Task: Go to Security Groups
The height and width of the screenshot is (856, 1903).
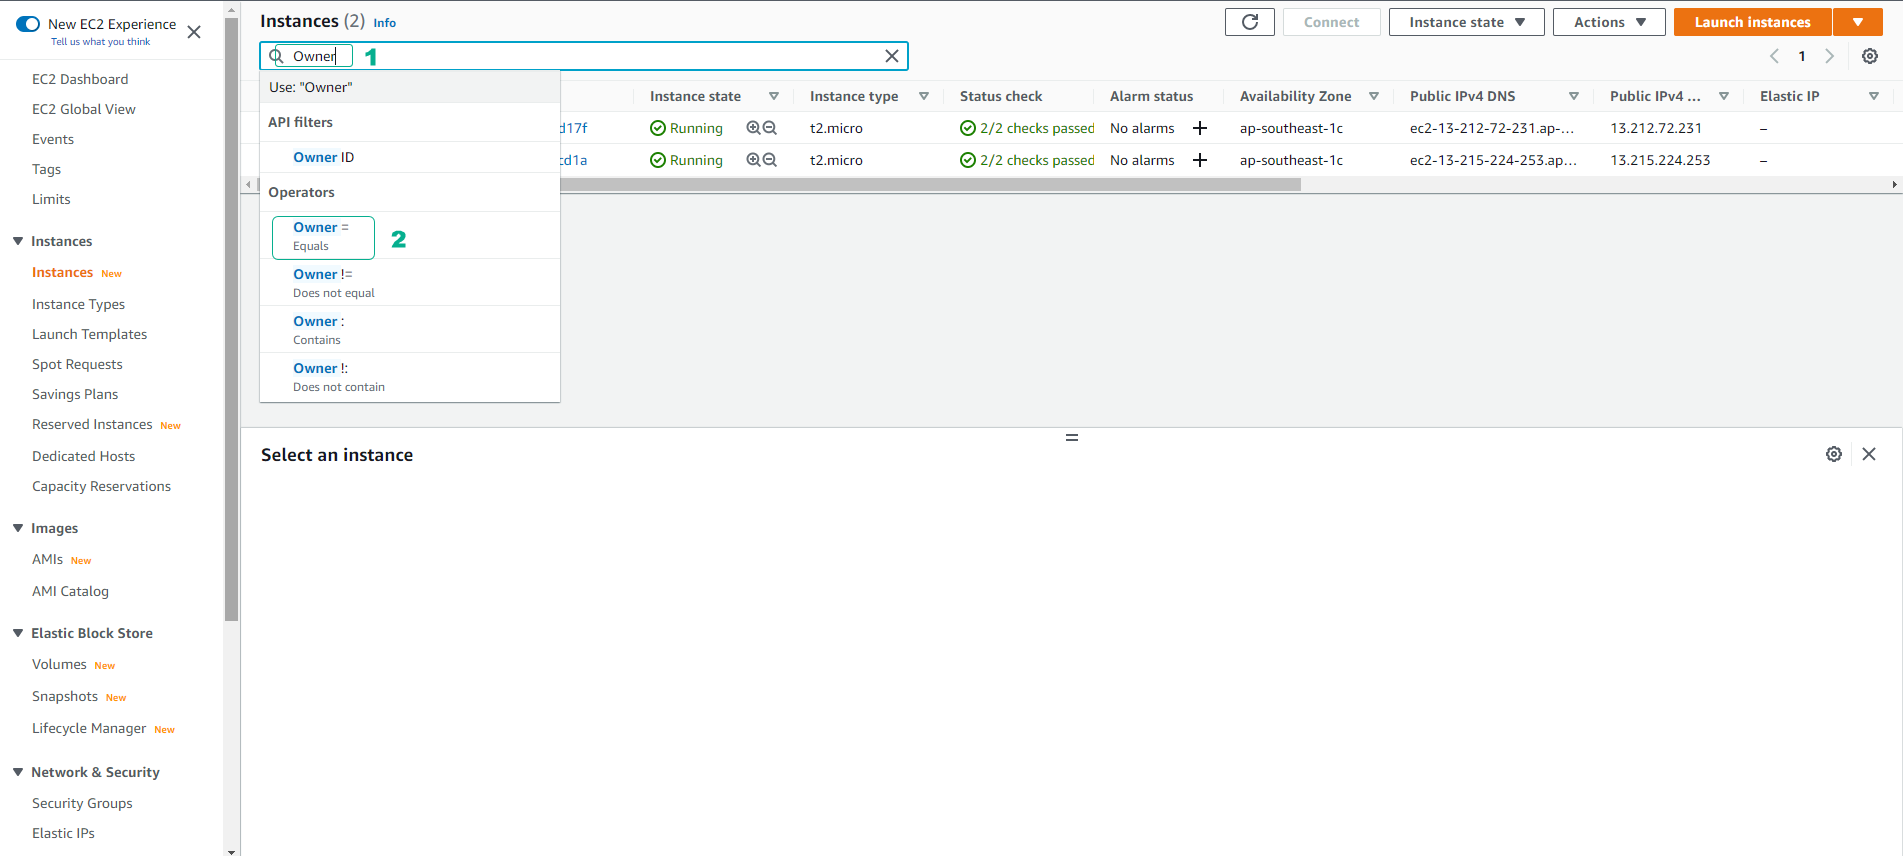Action: [82, 803]
